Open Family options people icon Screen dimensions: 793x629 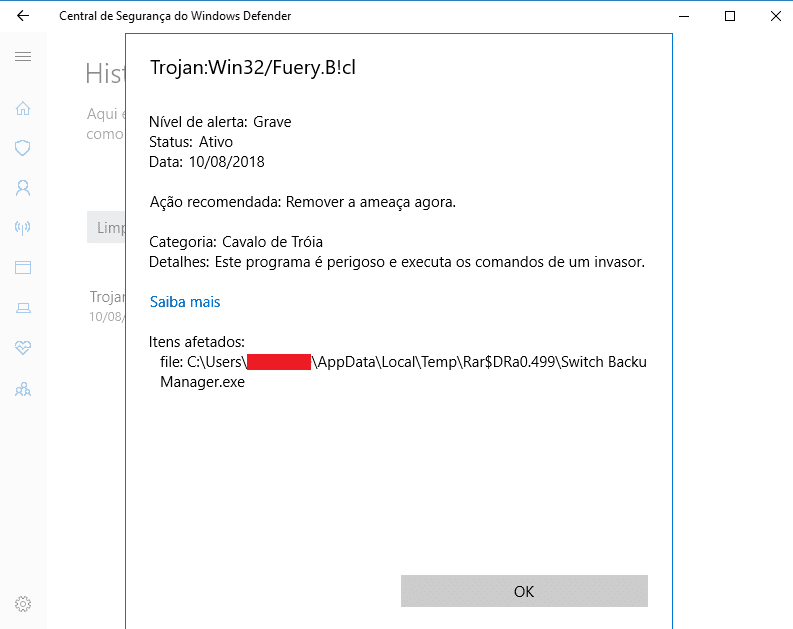coord(23,389)
